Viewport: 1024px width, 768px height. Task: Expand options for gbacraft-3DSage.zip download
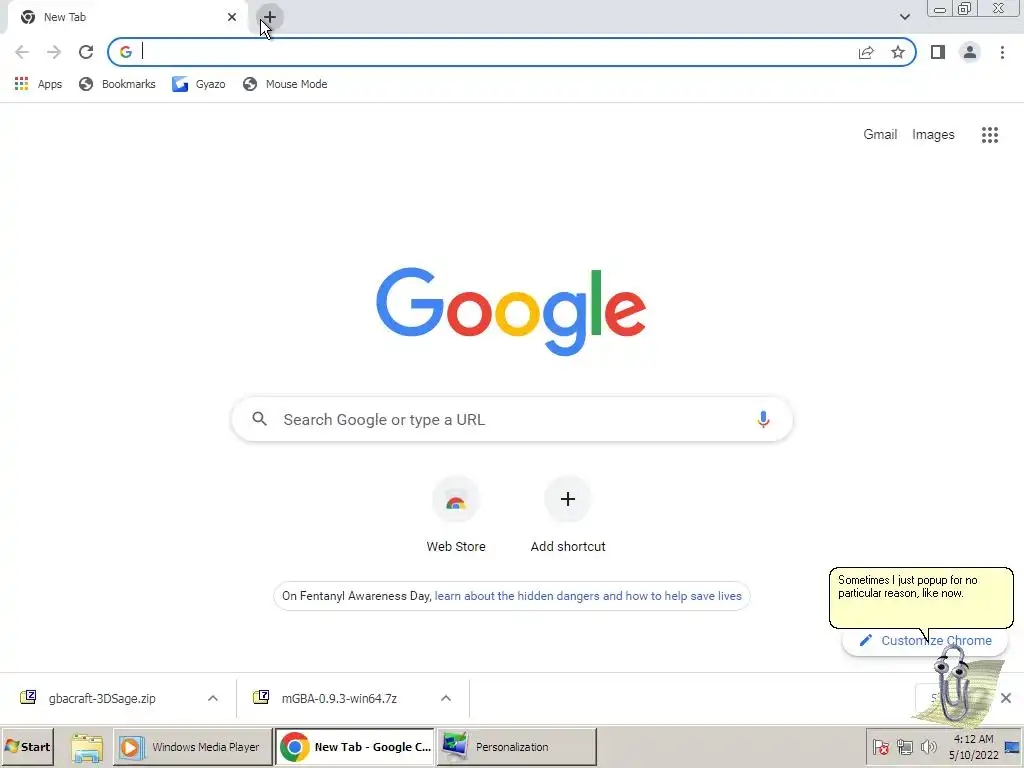[213, 698]
